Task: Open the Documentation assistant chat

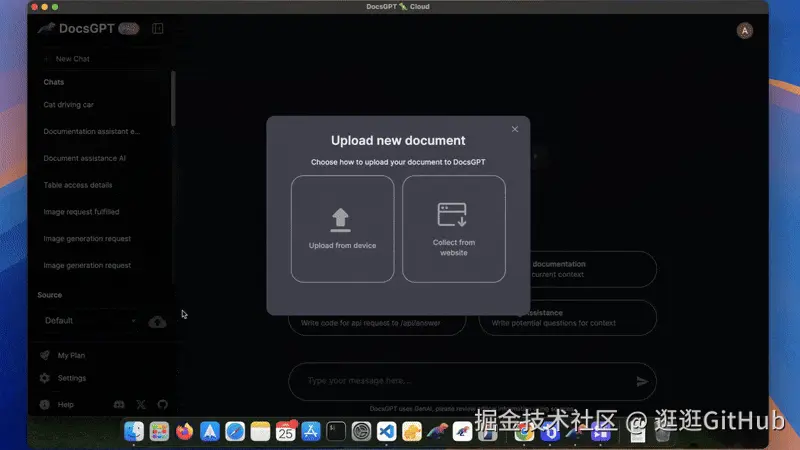Action: [91, 131]
